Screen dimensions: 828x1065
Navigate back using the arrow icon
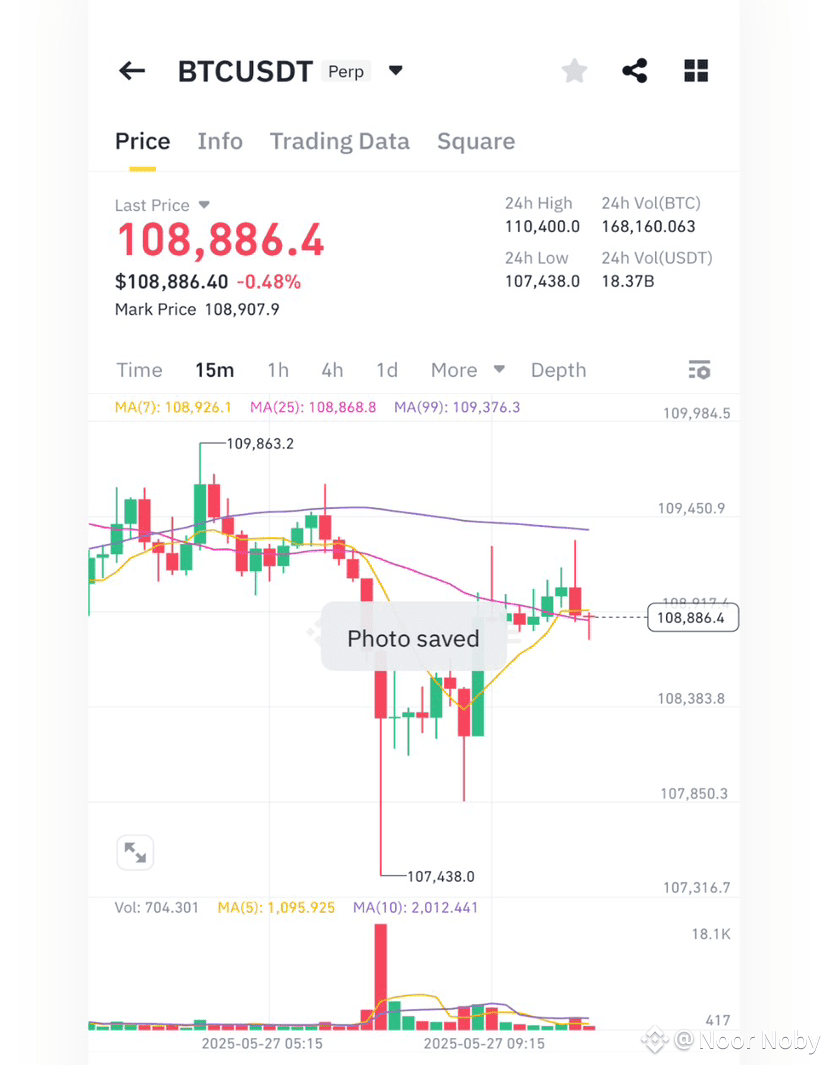coord(131,70)
